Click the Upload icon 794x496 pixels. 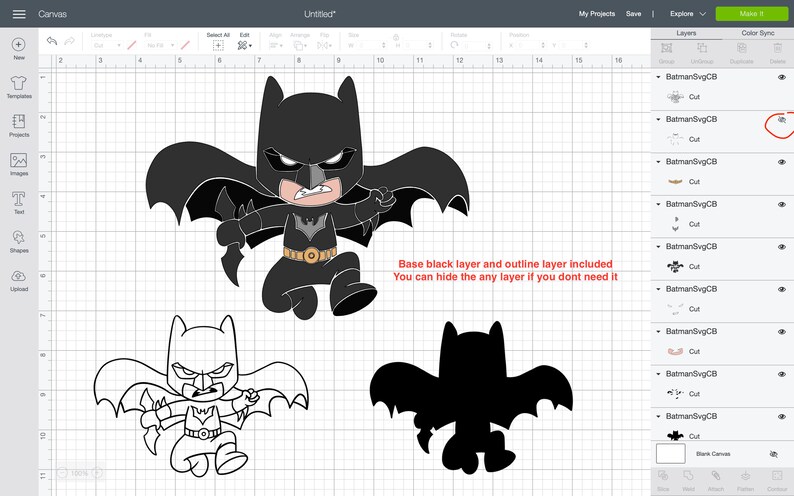coord(19,276)
